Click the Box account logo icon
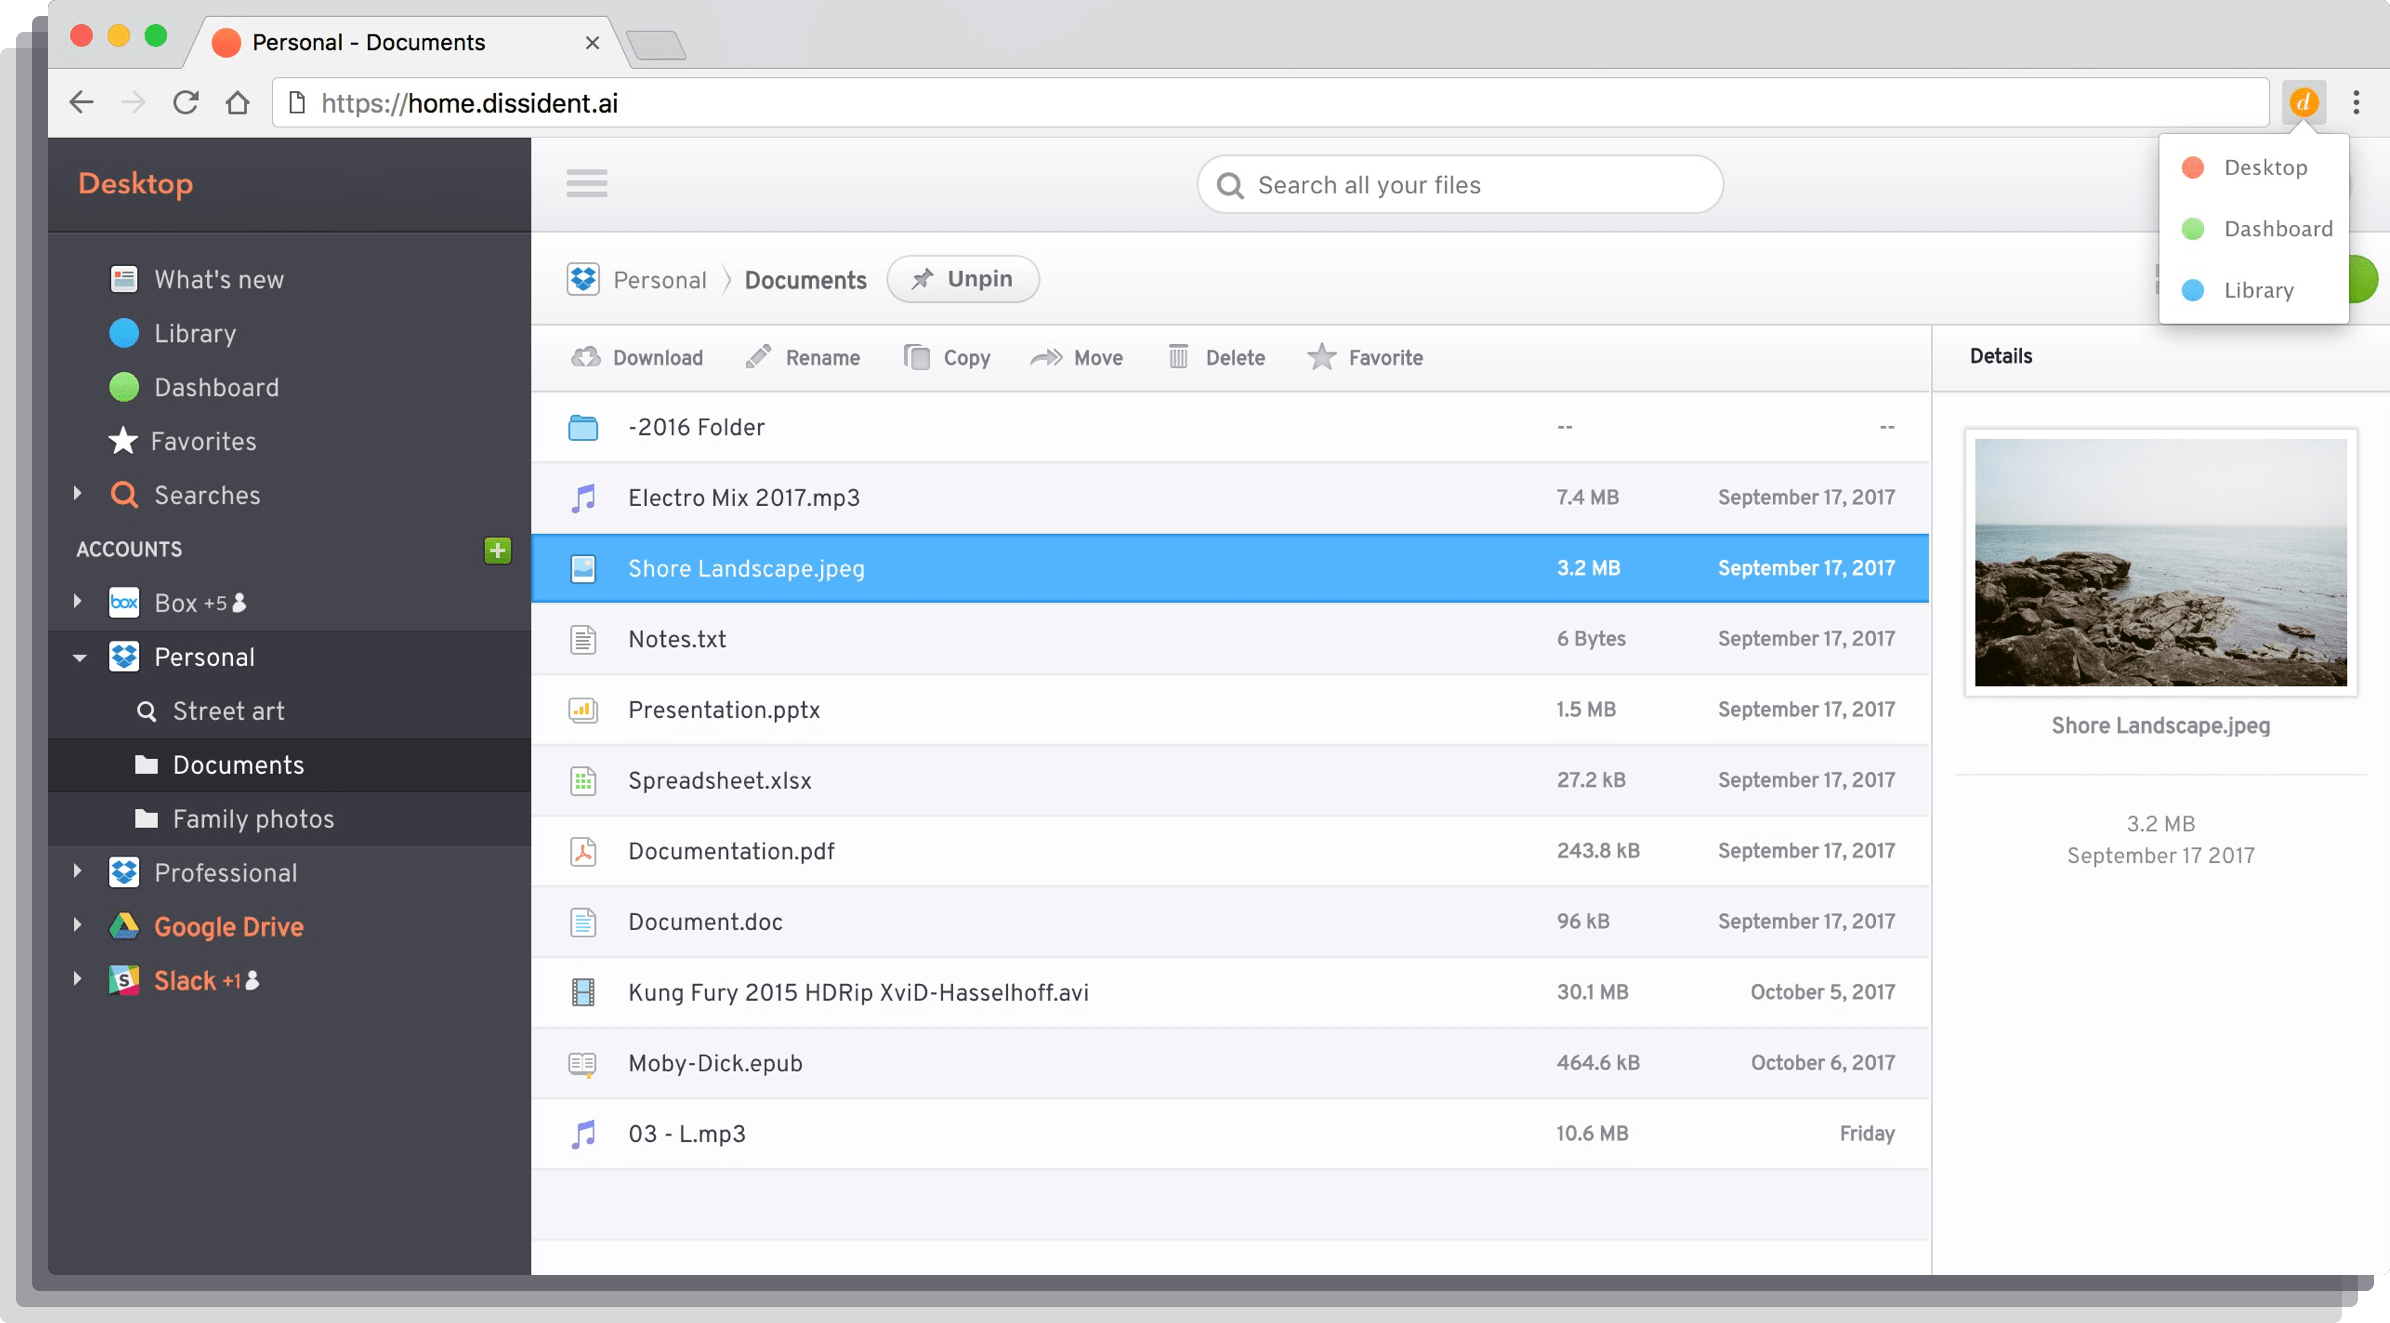2390x1323 pixels. point(124,603)
